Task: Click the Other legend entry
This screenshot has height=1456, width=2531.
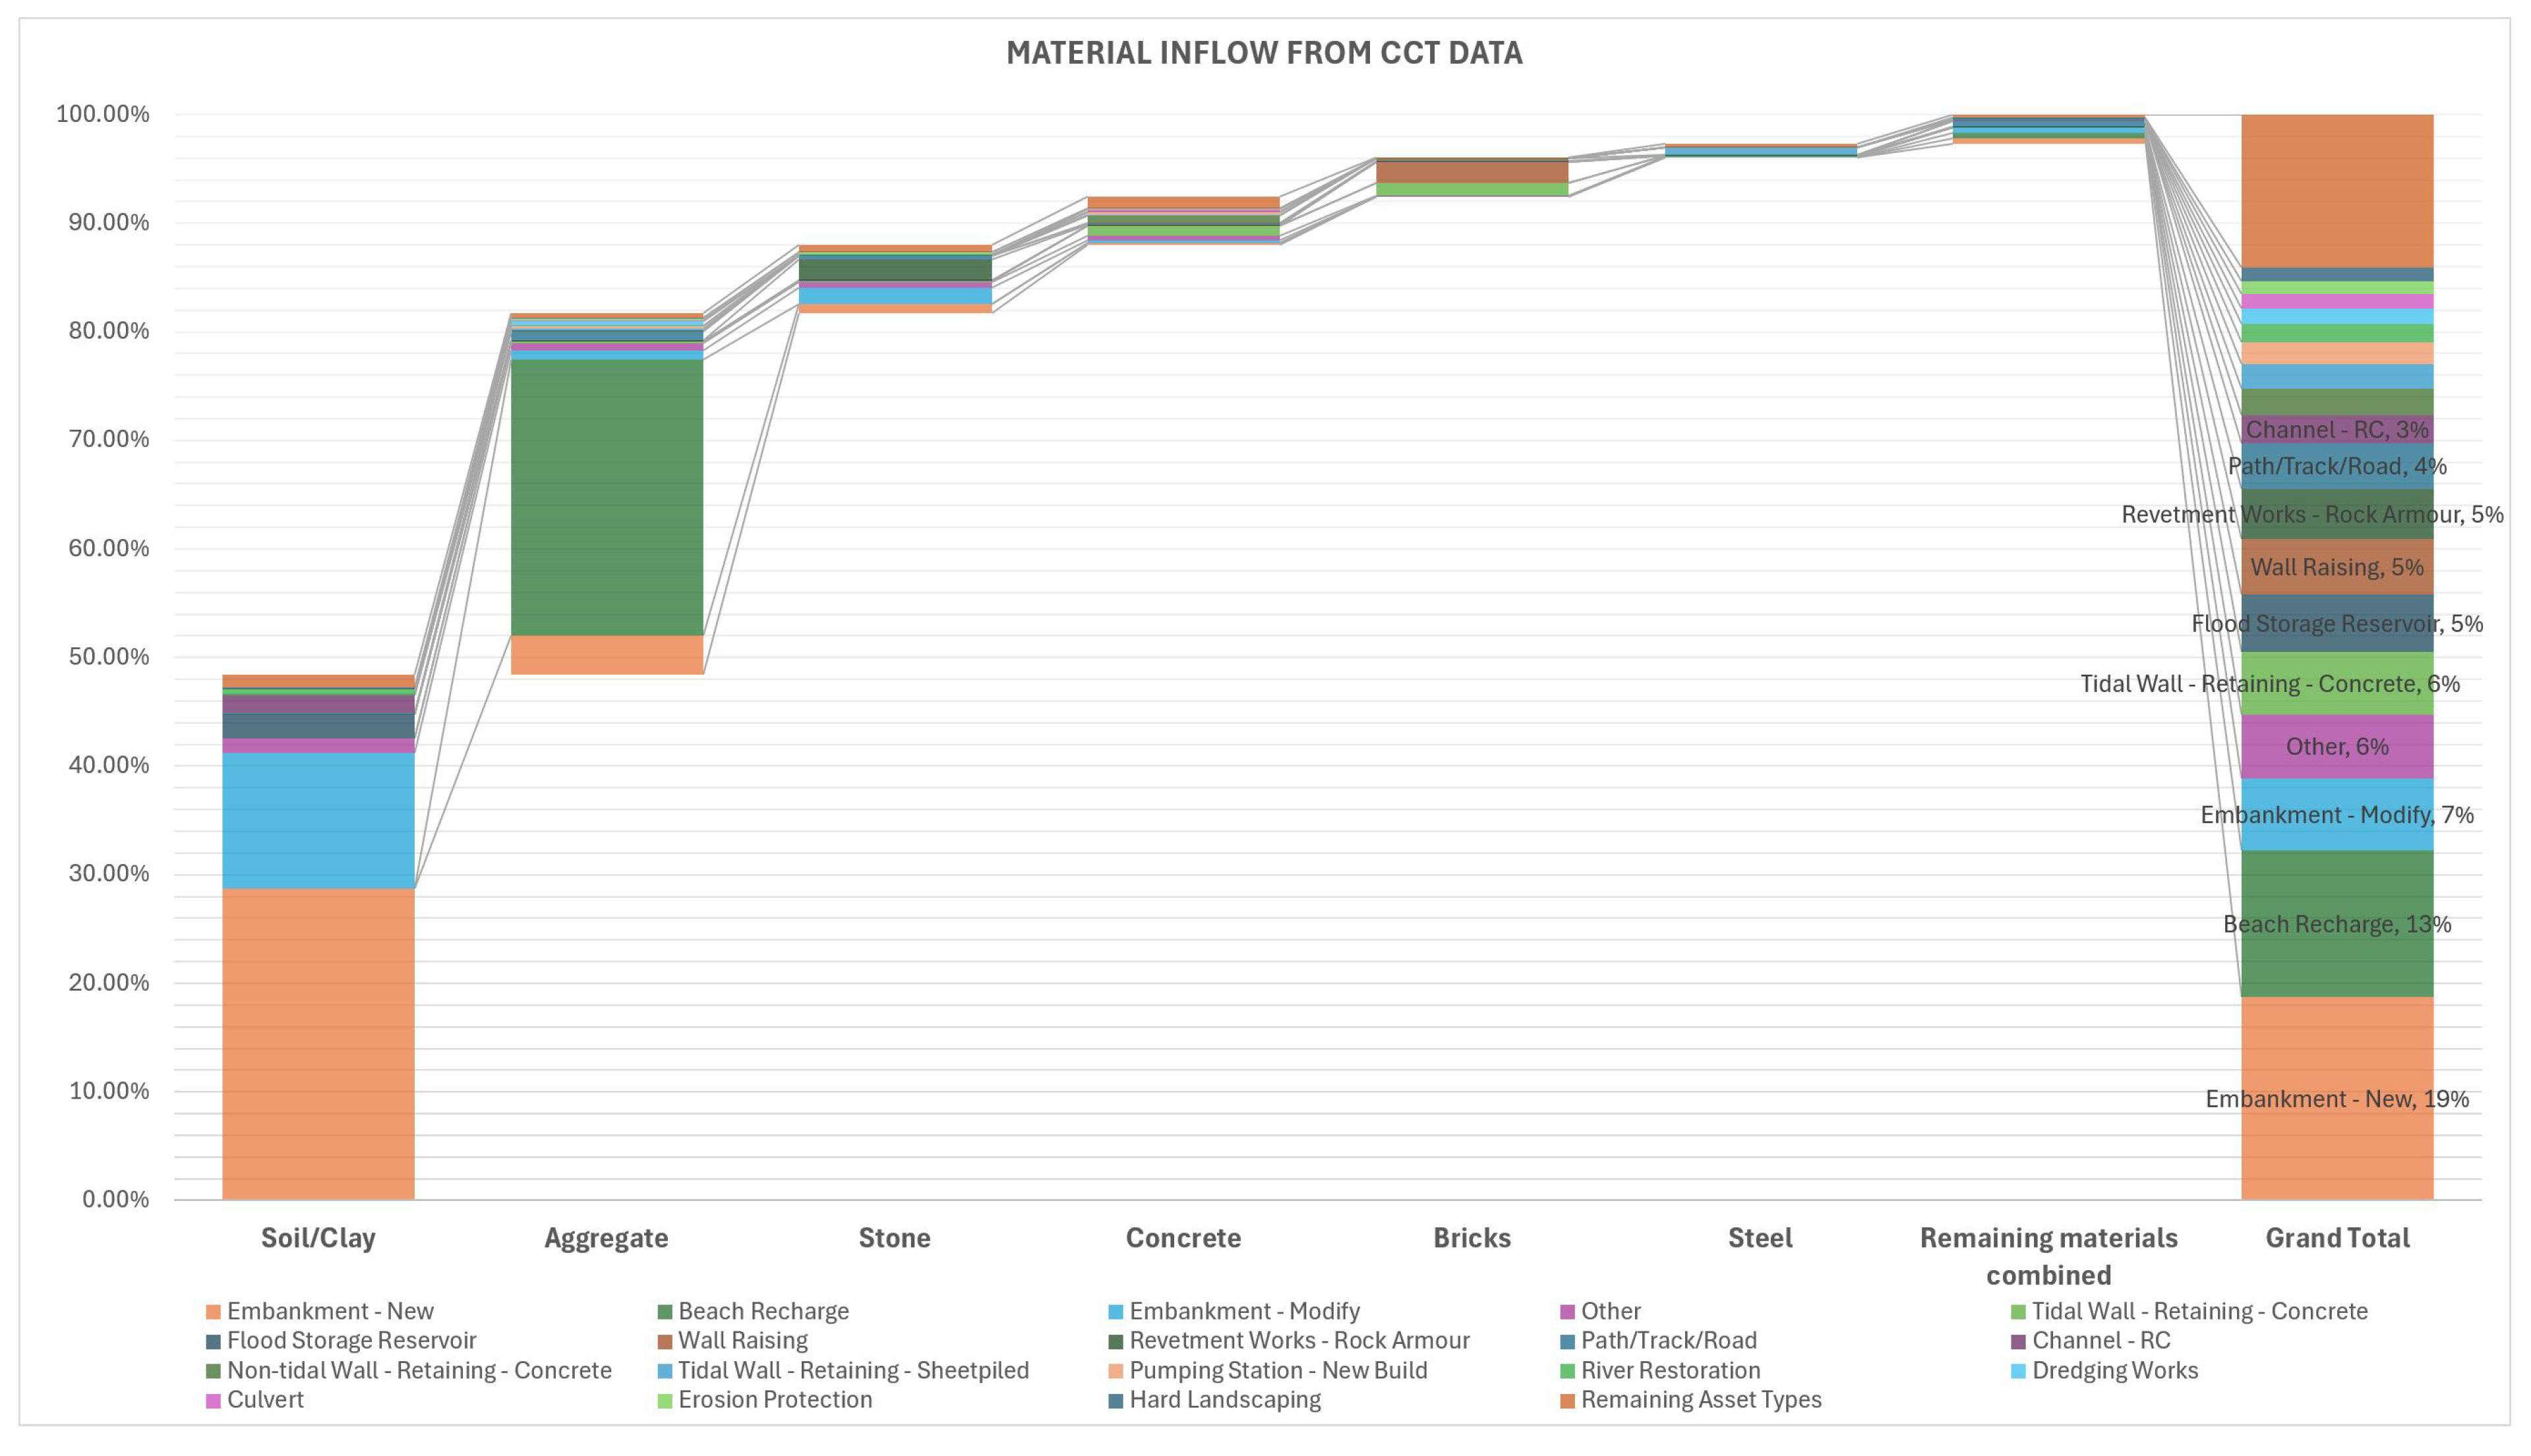Action: (x=1600, y=1311)
